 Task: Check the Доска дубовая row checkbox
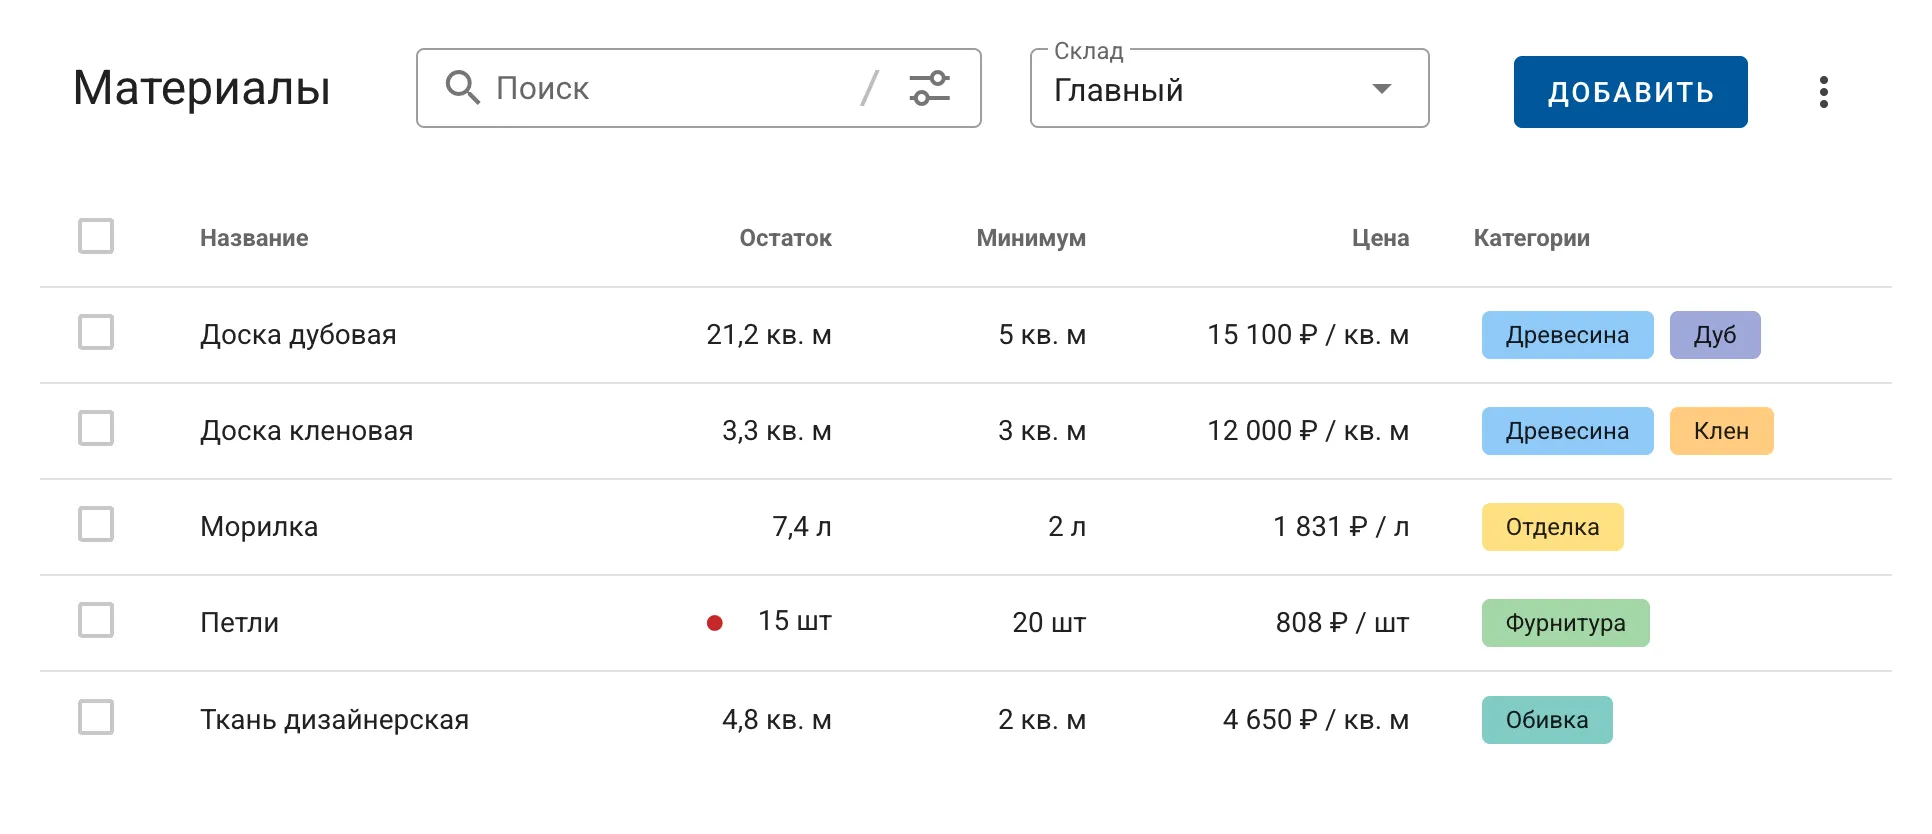point(96,333)
